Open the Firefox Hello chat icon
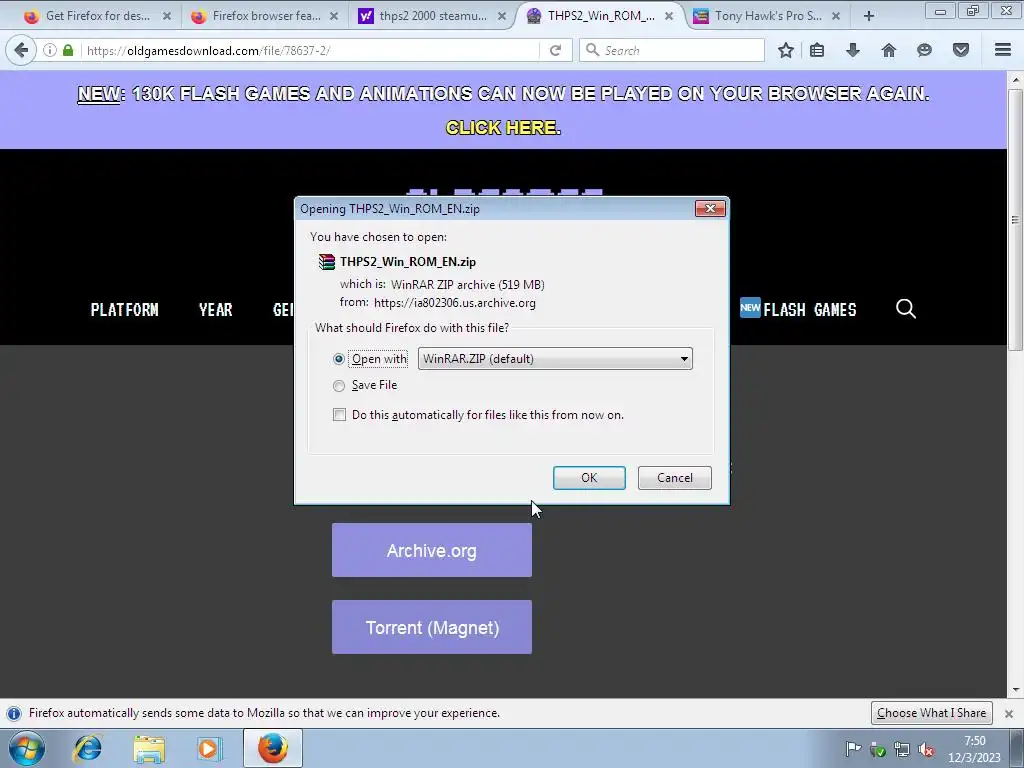 (x=924, y=50)
